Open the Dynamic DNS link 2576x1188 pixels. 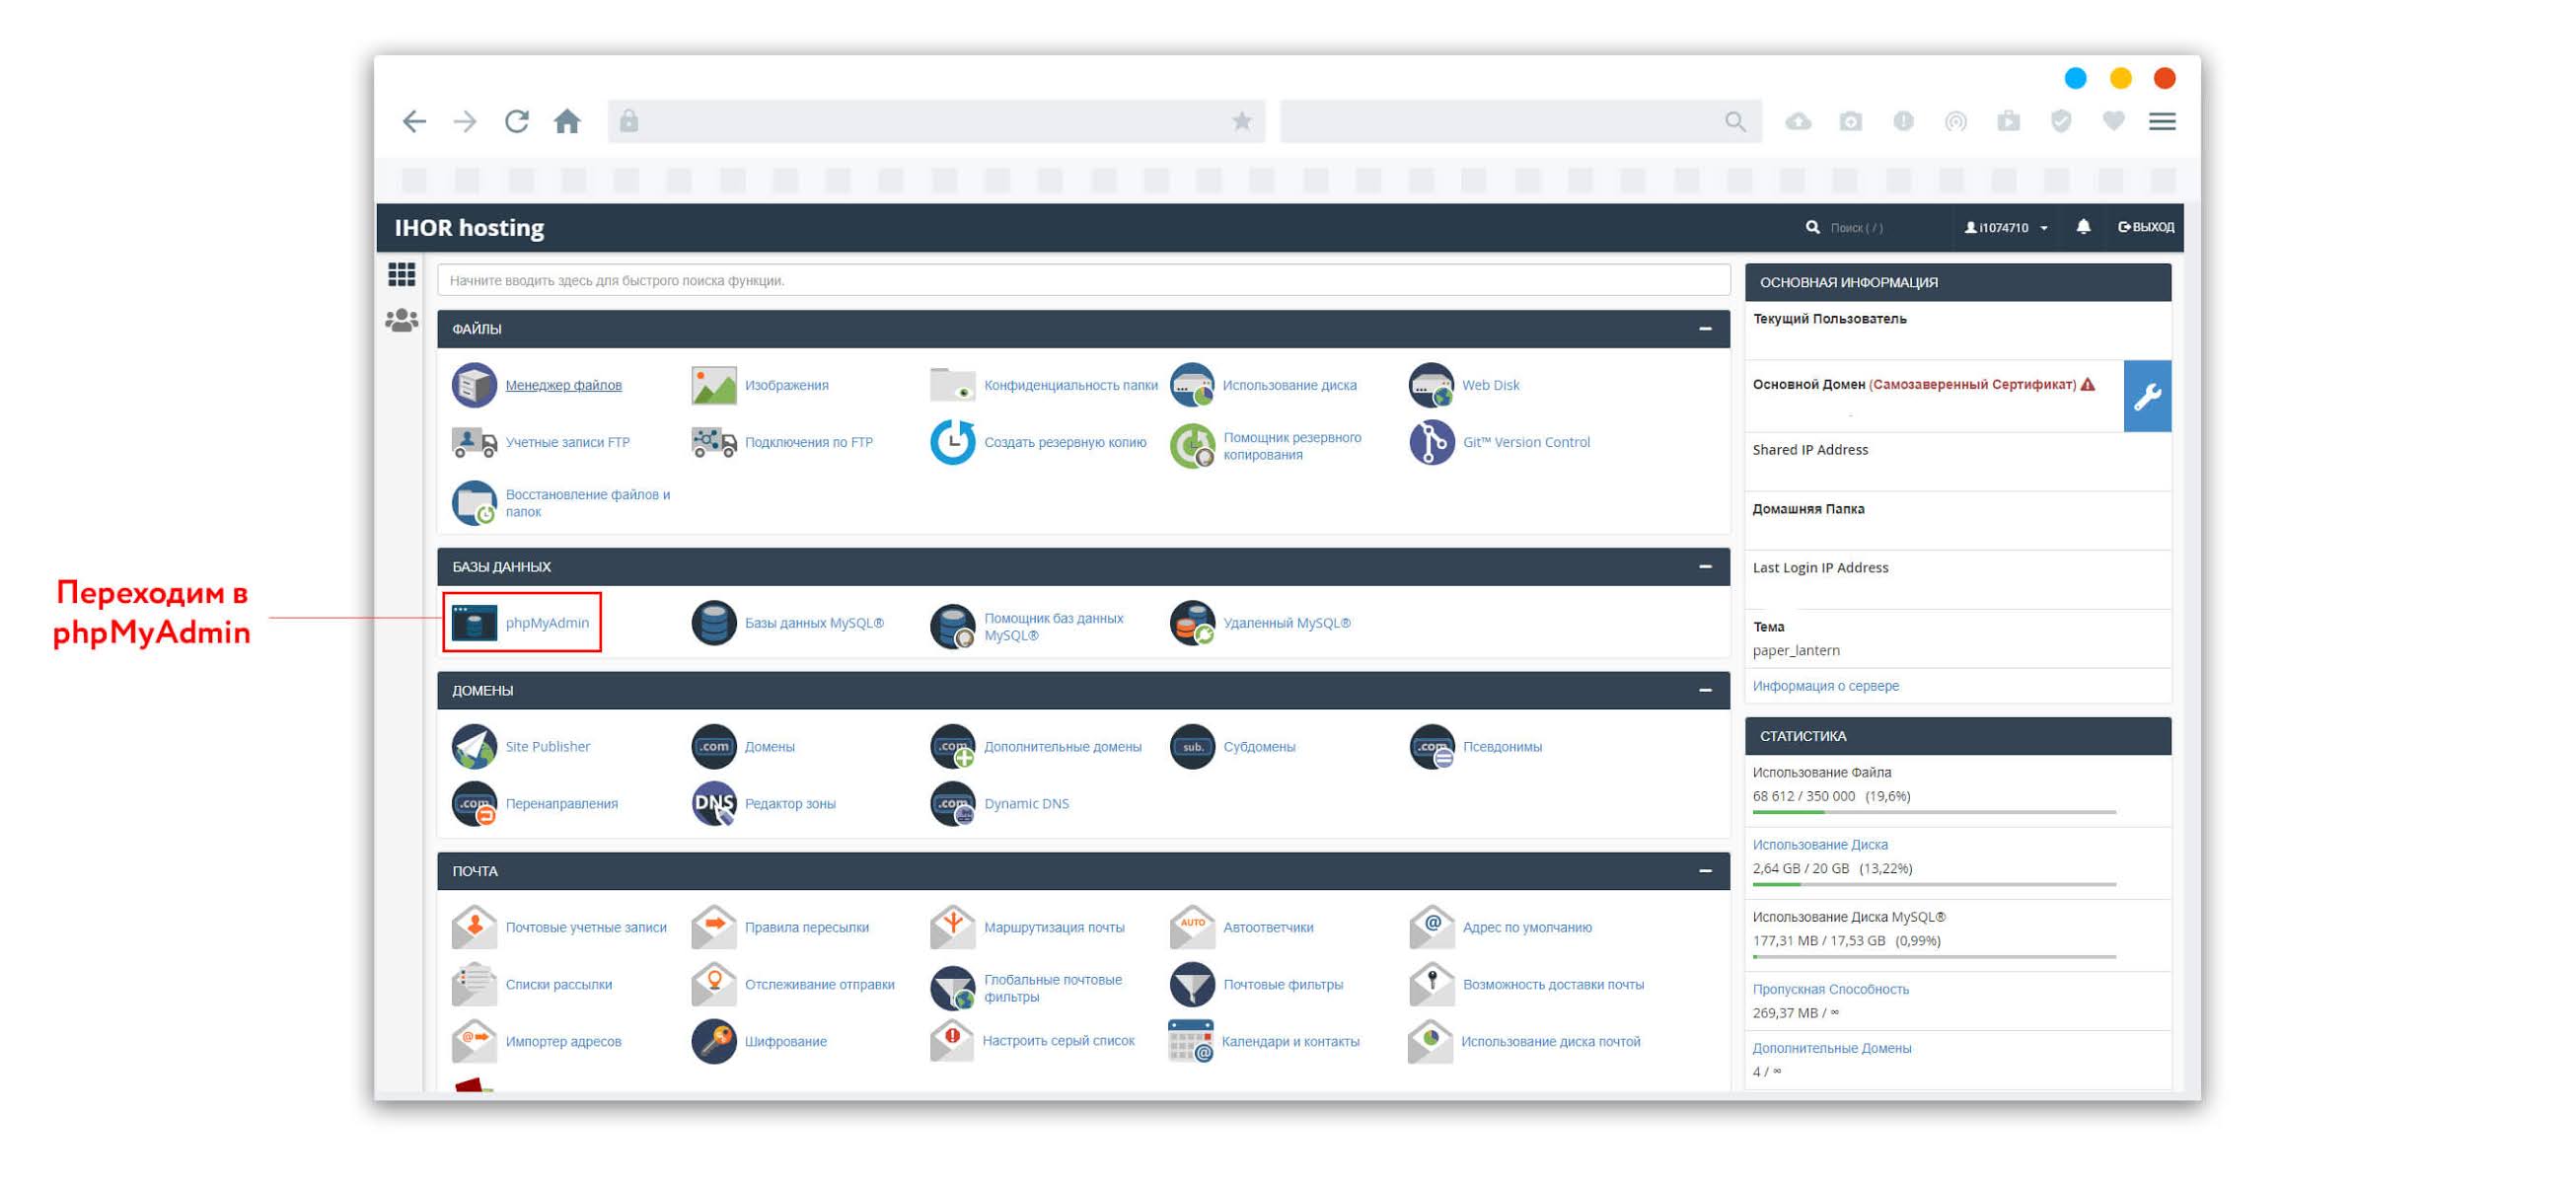(1026, 804)
